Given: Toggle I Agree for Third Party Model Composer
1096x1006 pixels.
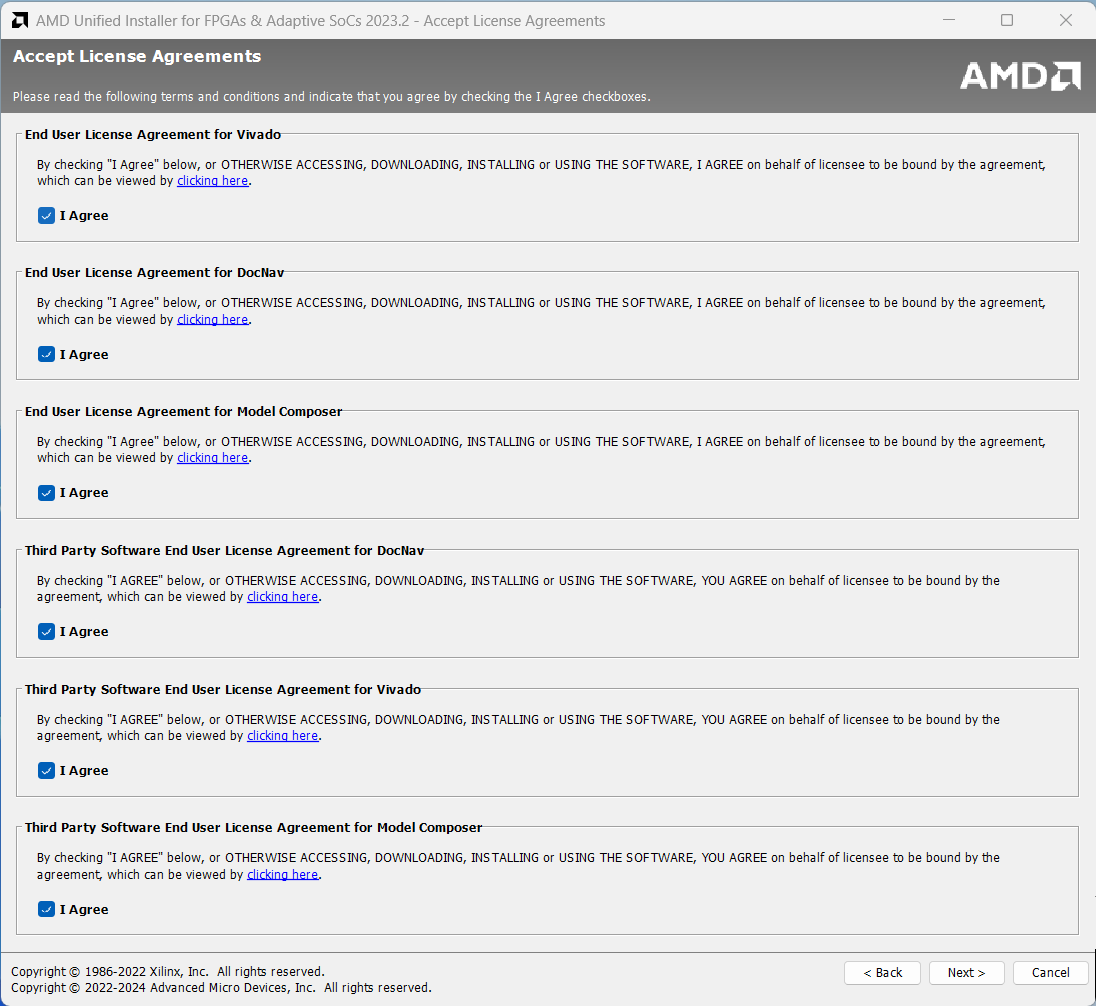Looking at the screenshot, I should [x=46, y=909].
